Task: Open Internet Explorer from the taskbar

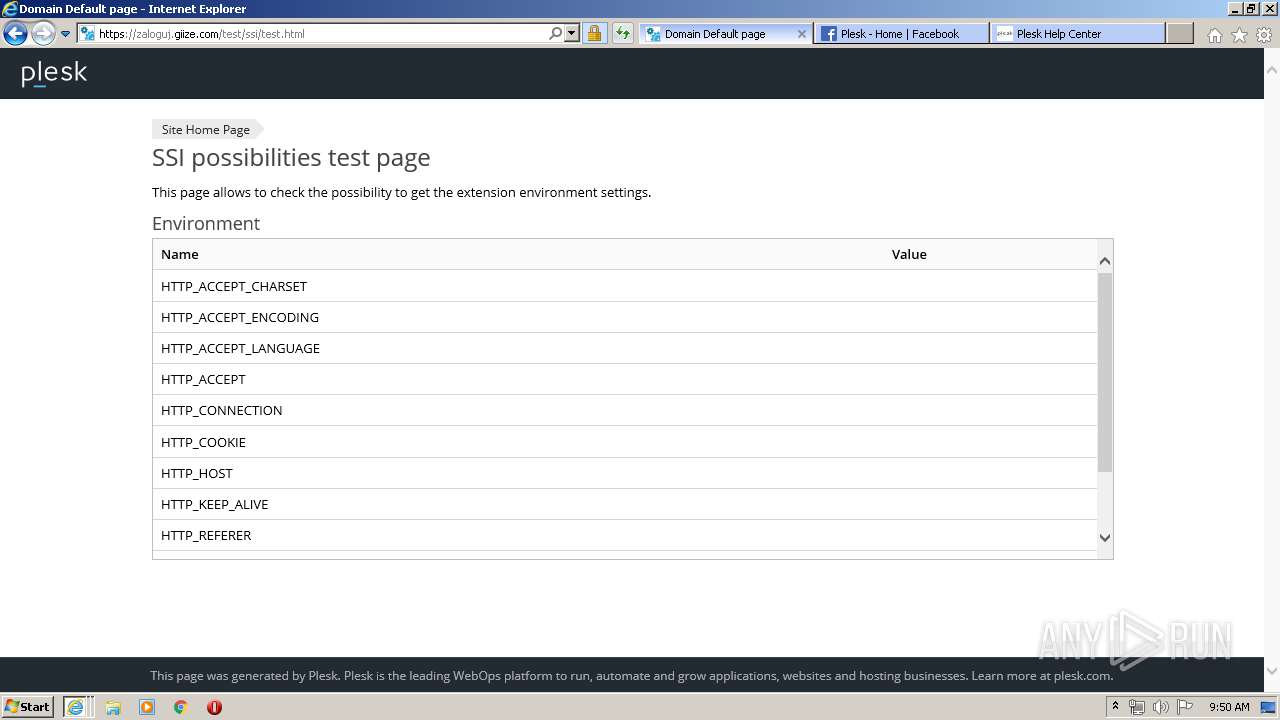Action: coord(76,706)
